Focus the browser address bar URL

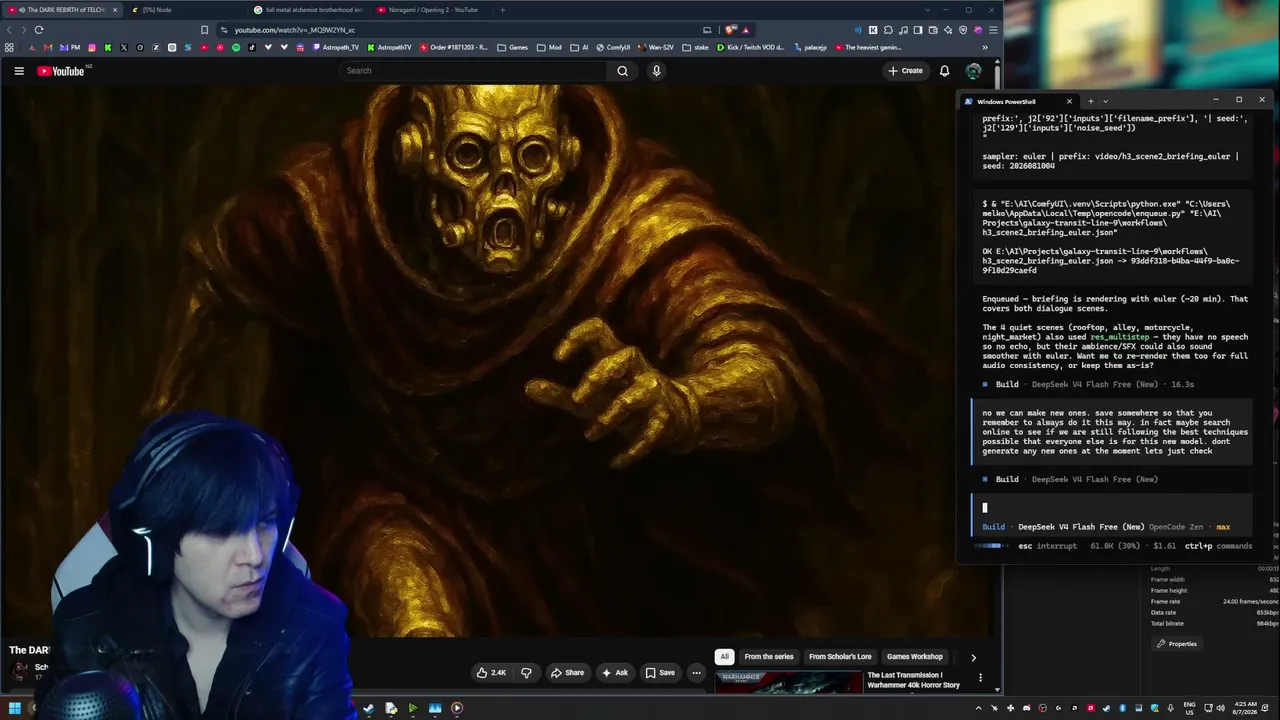[294, 30]
